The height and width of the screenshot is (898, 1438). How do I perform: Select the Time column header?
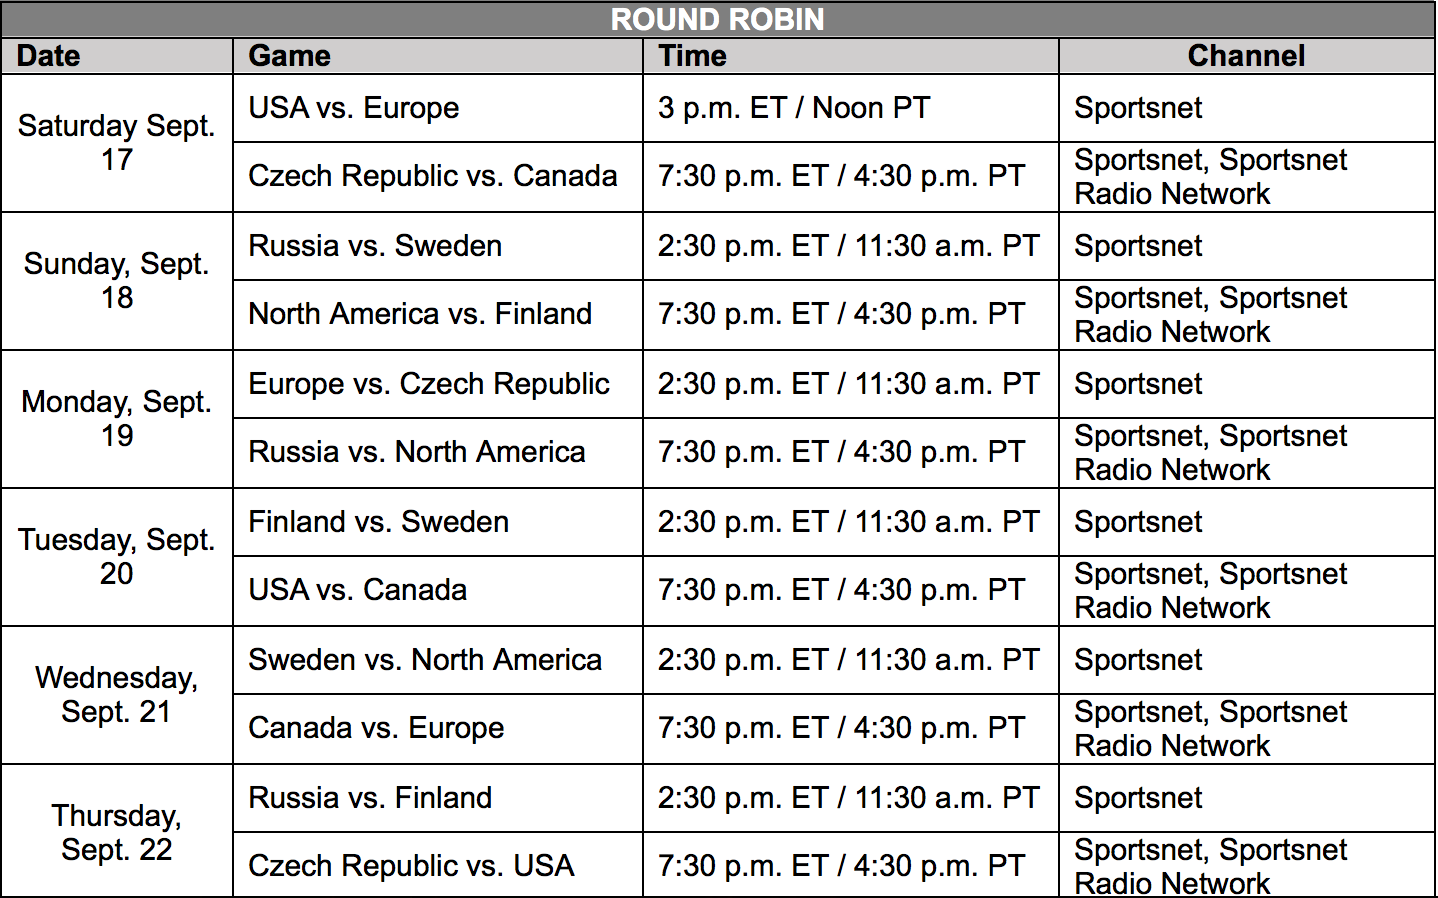[851, 56]
